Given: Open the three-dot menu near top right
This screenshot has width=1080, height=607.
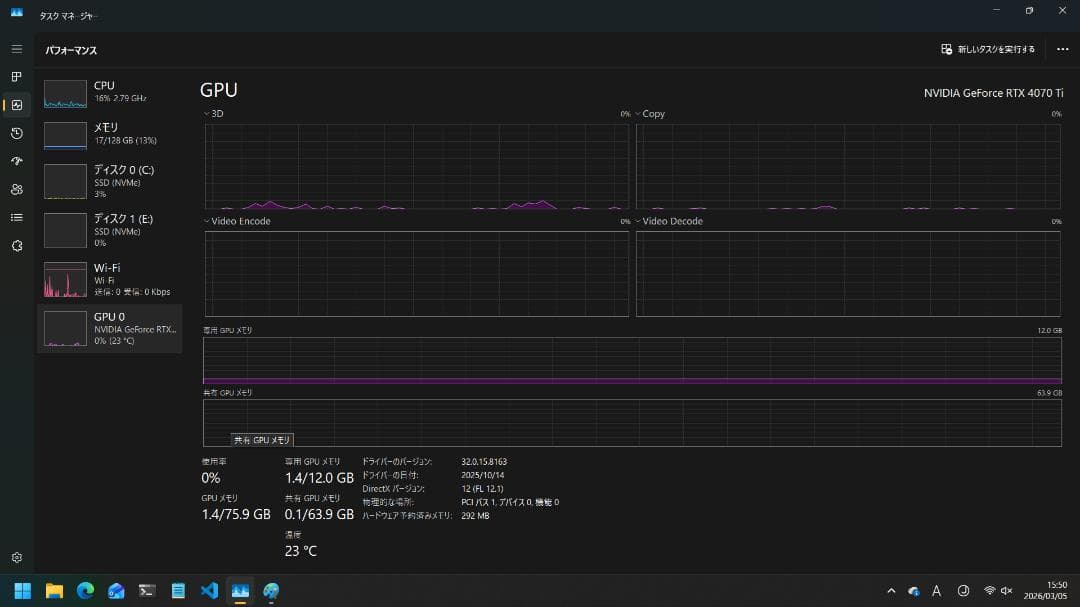Looking at the screenshot, I should point(1062,49).
